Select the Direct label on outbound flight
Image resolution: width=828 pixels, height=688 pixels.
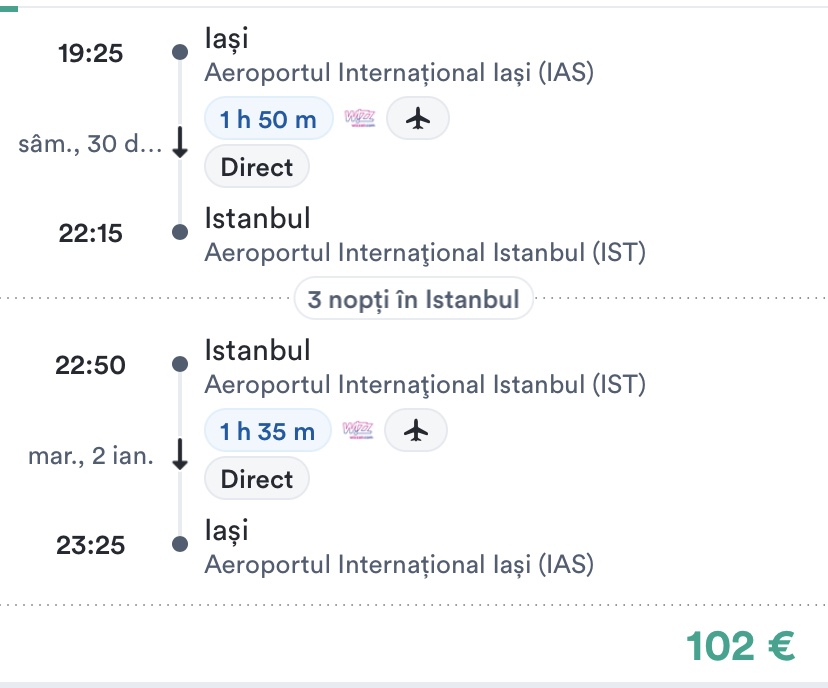coord(257,167)
